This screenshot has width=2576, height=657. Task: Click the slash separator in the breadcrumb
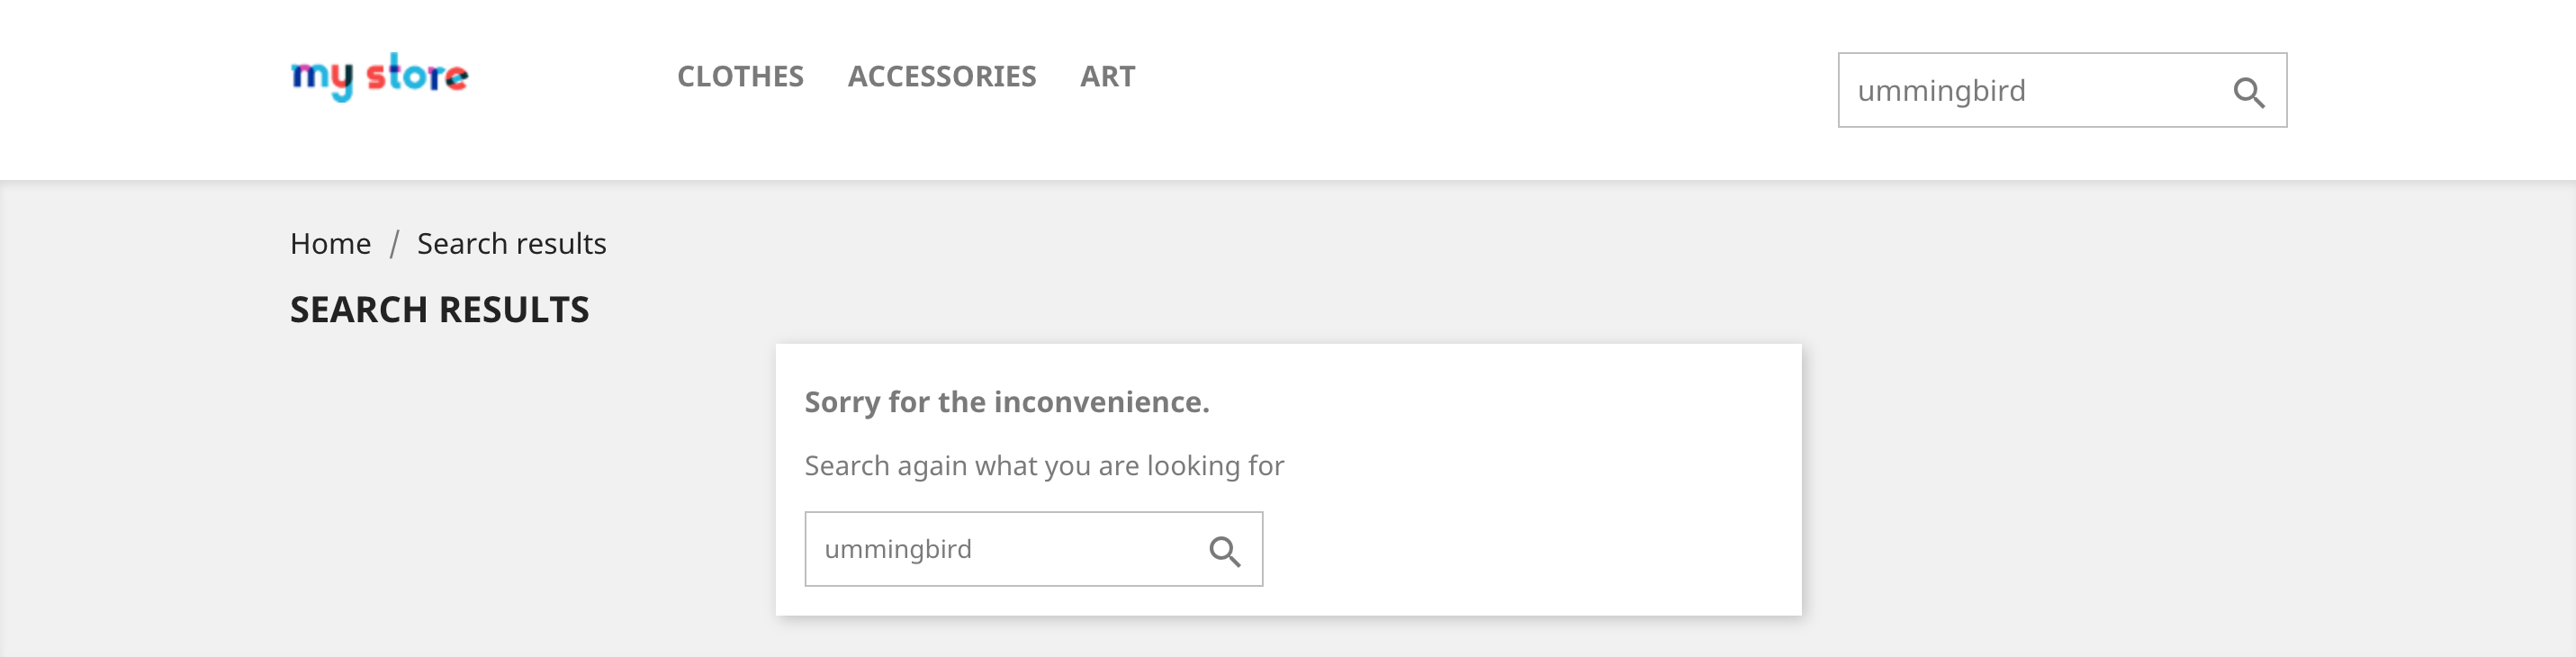pos(394,243)
